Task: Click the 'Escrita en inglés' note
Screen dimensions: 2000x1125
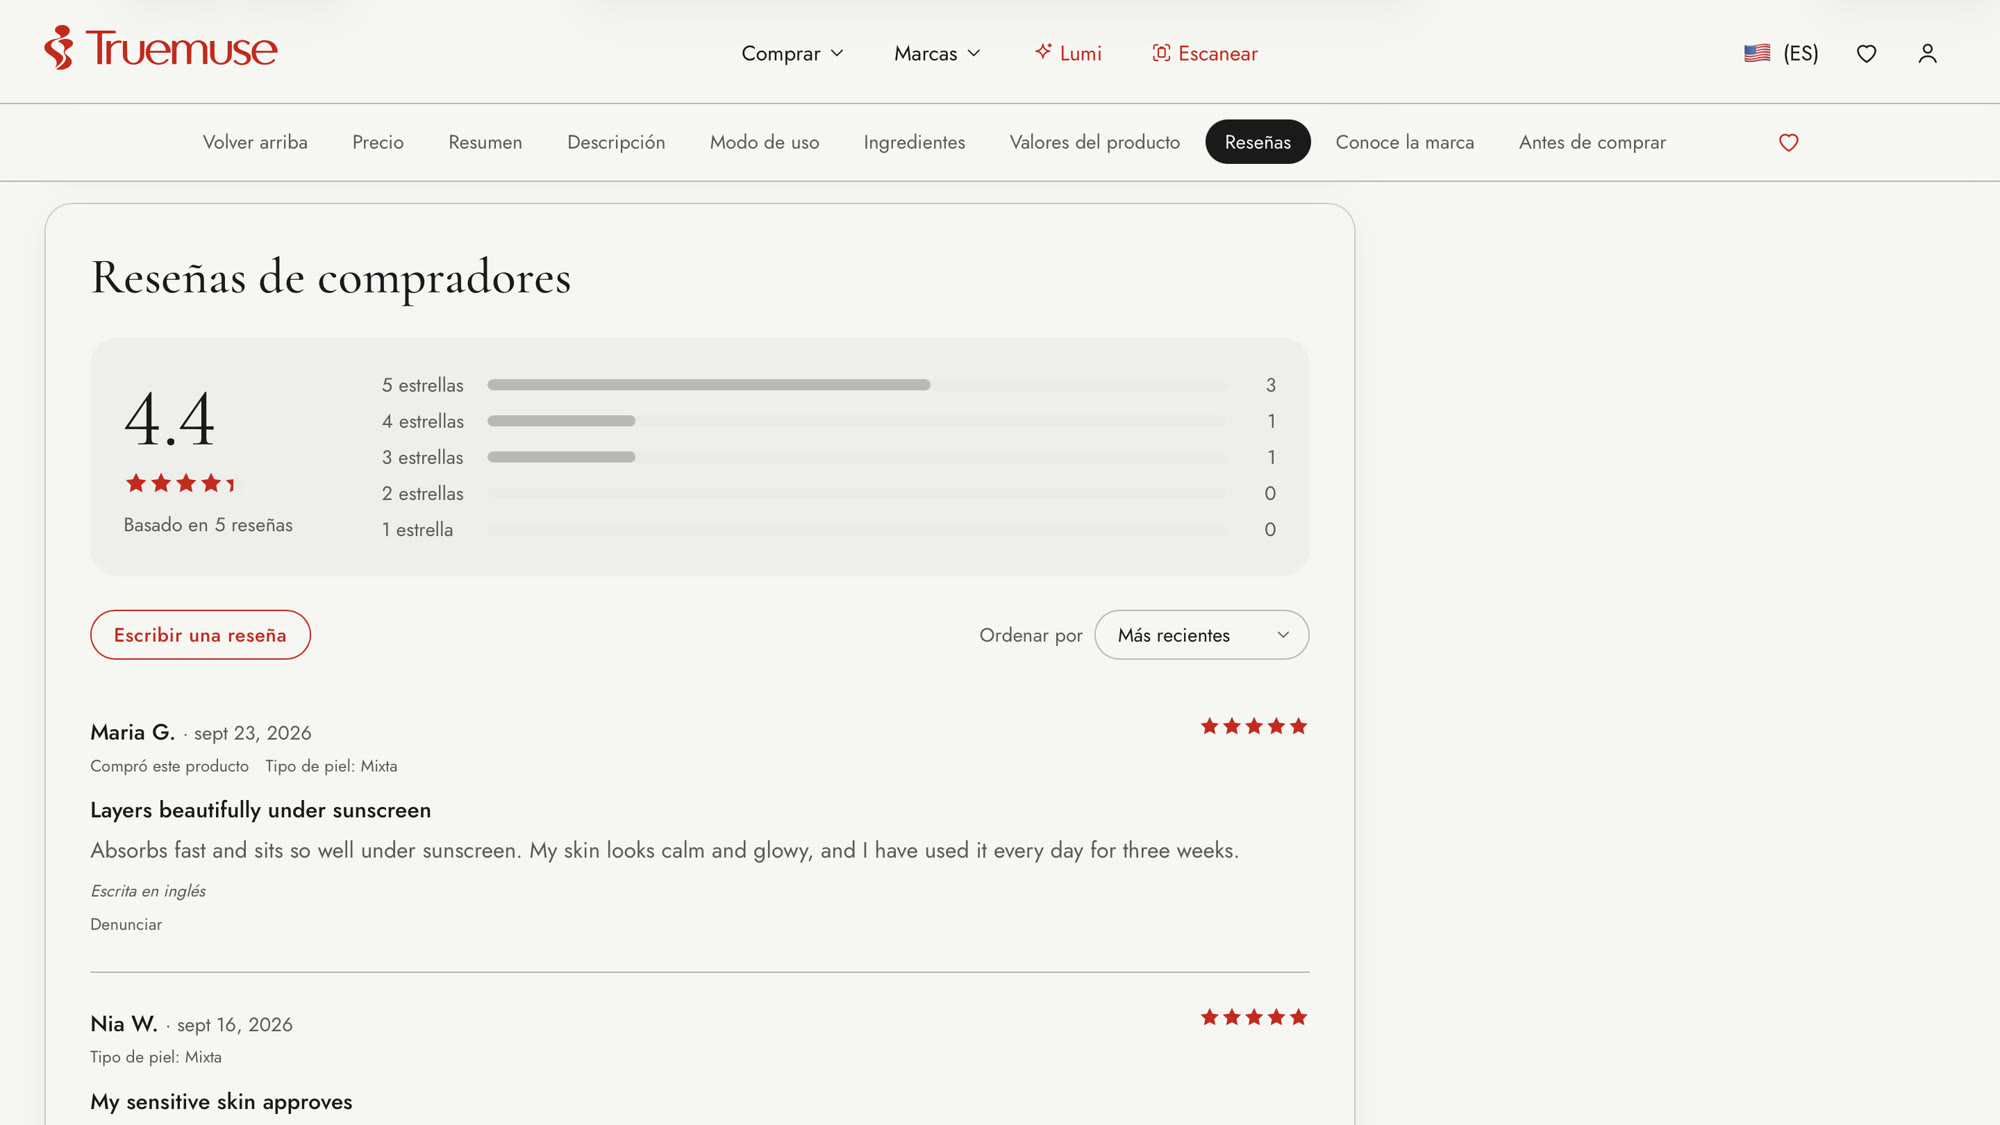Action: [148, 891]
